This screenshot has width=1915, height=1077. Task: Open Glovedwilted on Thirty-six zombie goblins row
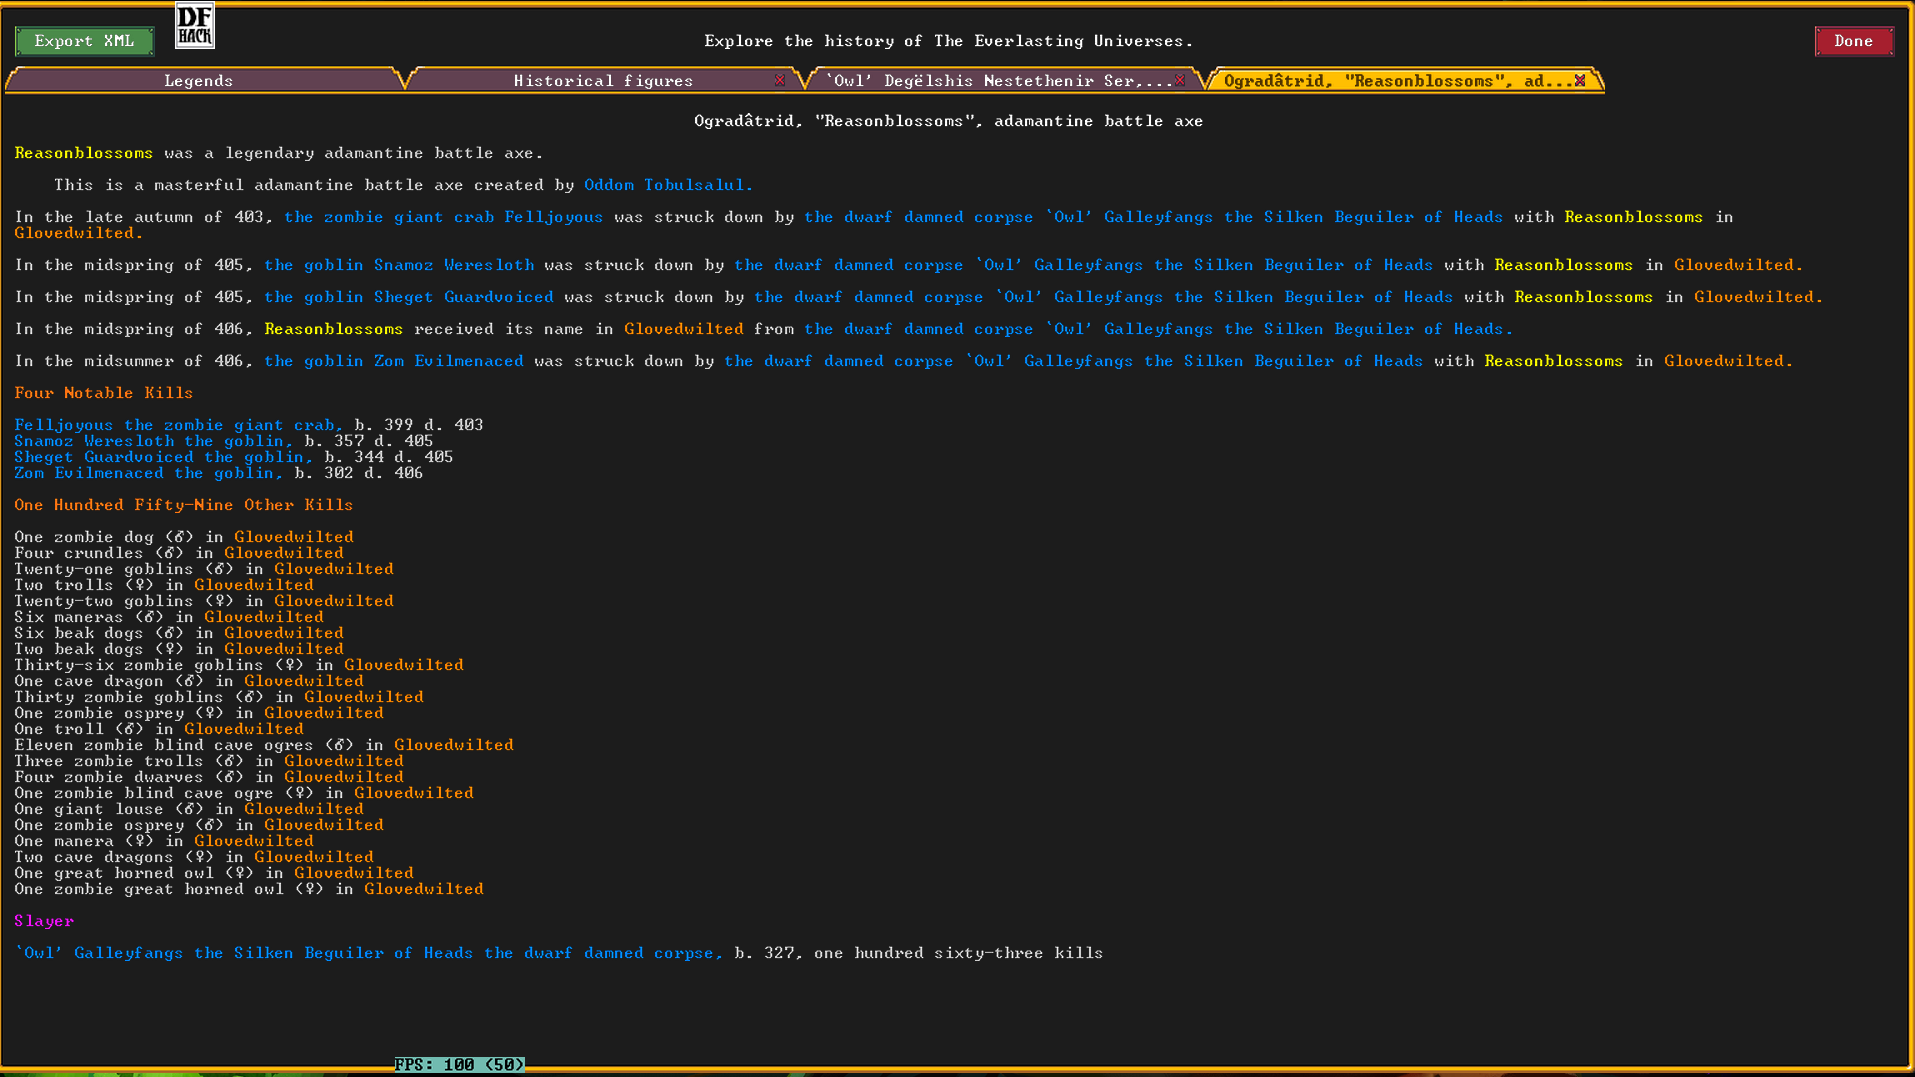(404, 665)
